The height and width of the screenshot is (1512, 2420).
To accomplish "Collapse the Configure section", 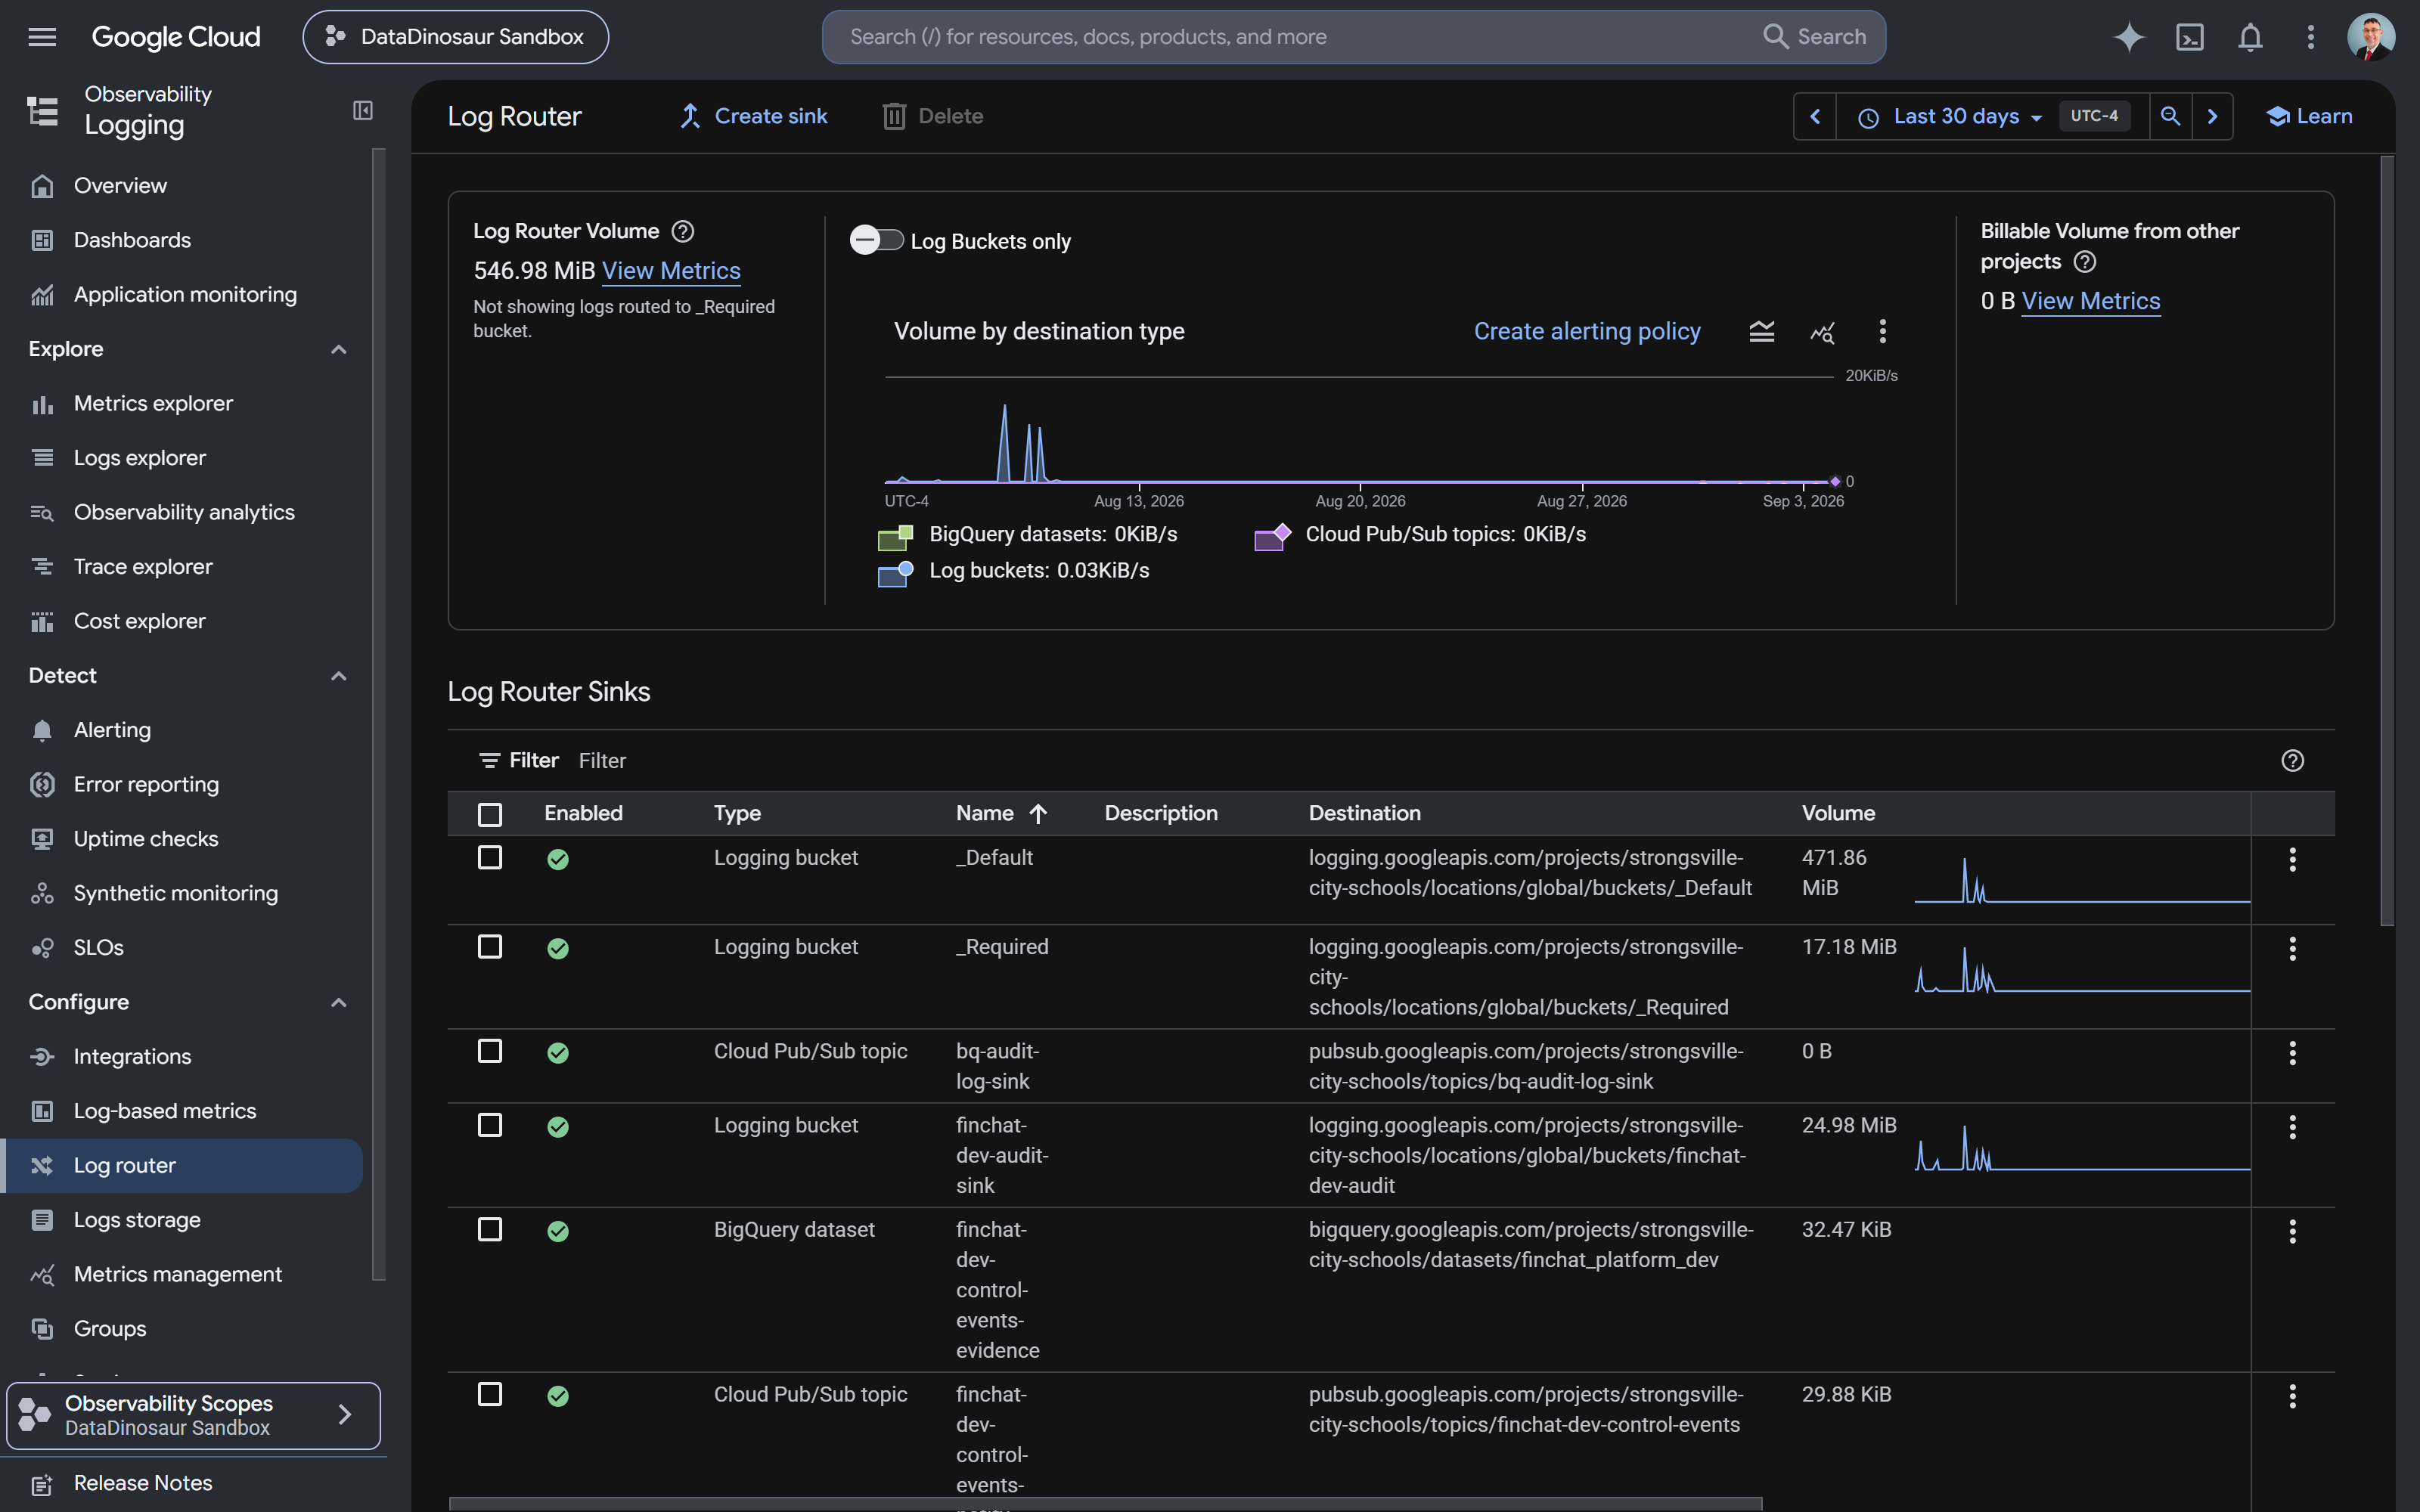I will click(x=338, y=1002).
